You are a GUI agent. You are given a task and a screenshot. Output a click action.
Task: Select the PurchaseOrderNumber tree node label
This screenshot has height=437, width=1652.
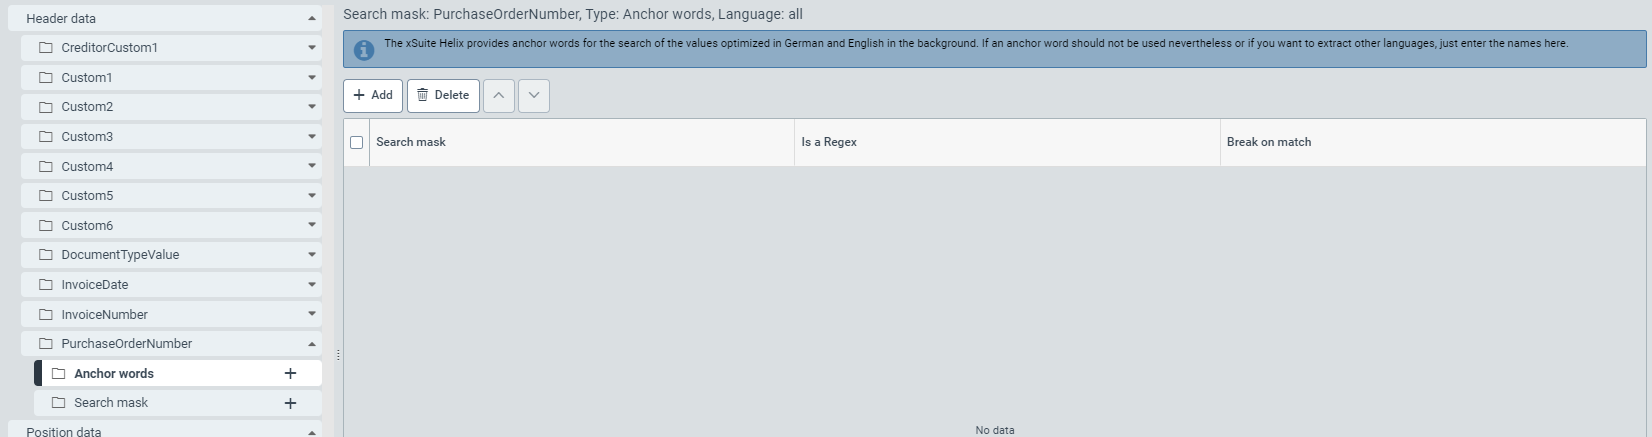(x=126, y=343)
